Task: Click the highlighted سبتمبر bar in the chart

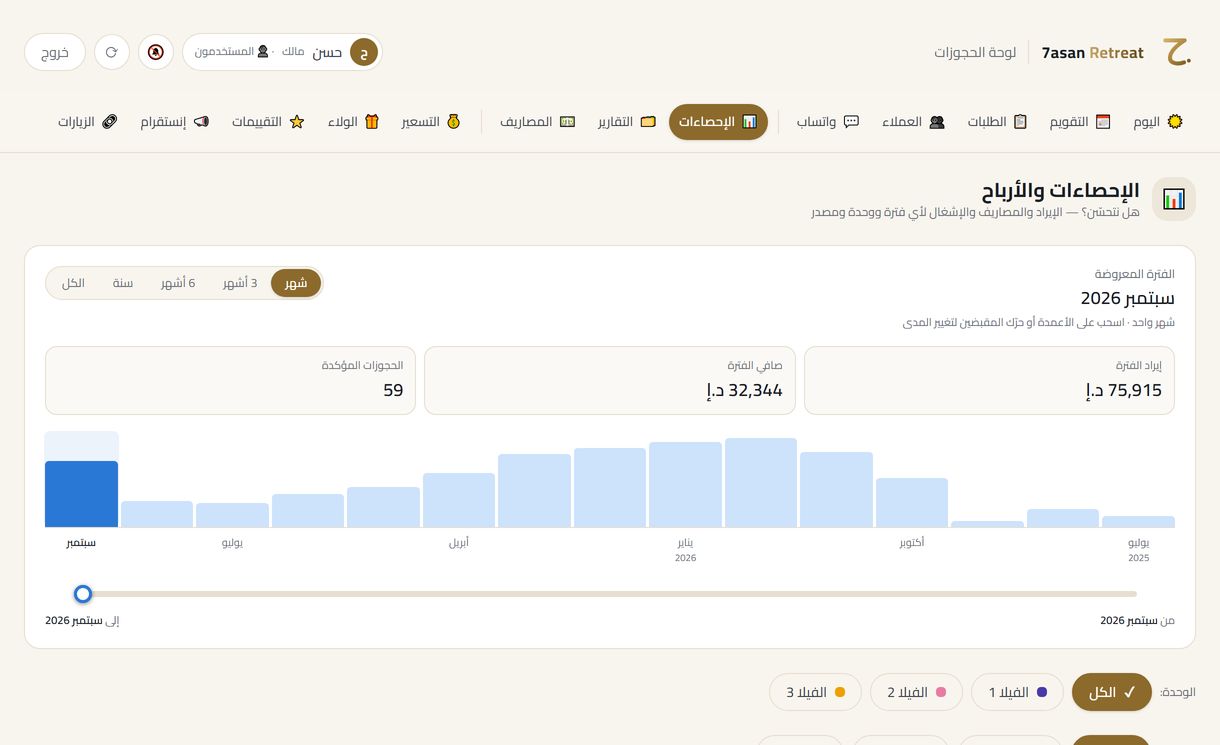Action: 81,494
